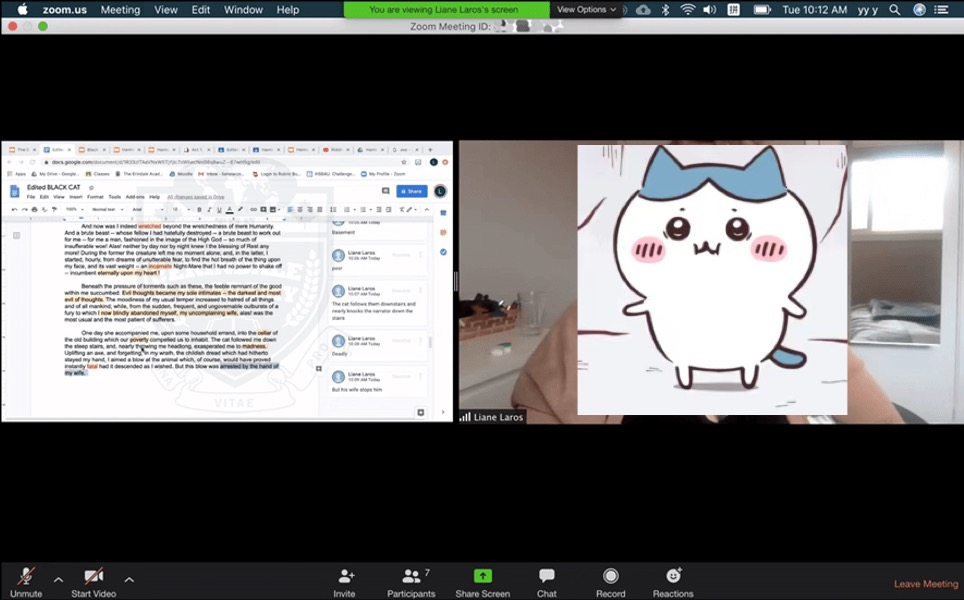
Task: Click the Edited BLACK CAT document title
Action: (53, 188)
